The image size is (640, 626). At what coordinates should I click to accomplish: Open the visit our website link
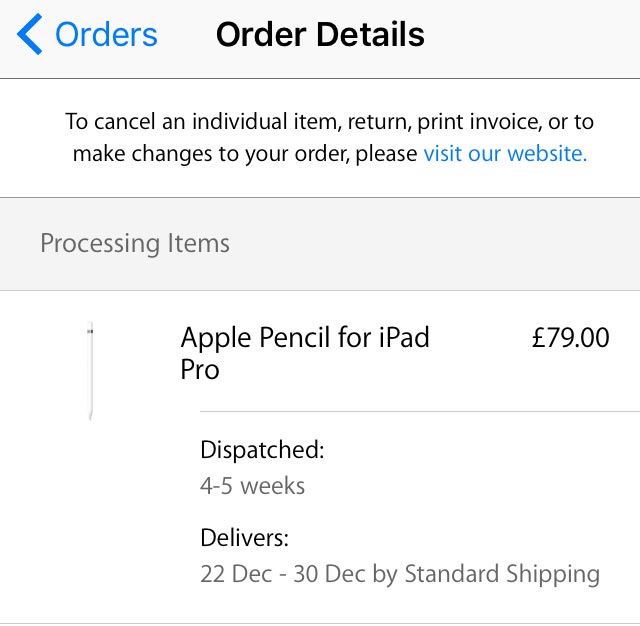pos(505,154)
